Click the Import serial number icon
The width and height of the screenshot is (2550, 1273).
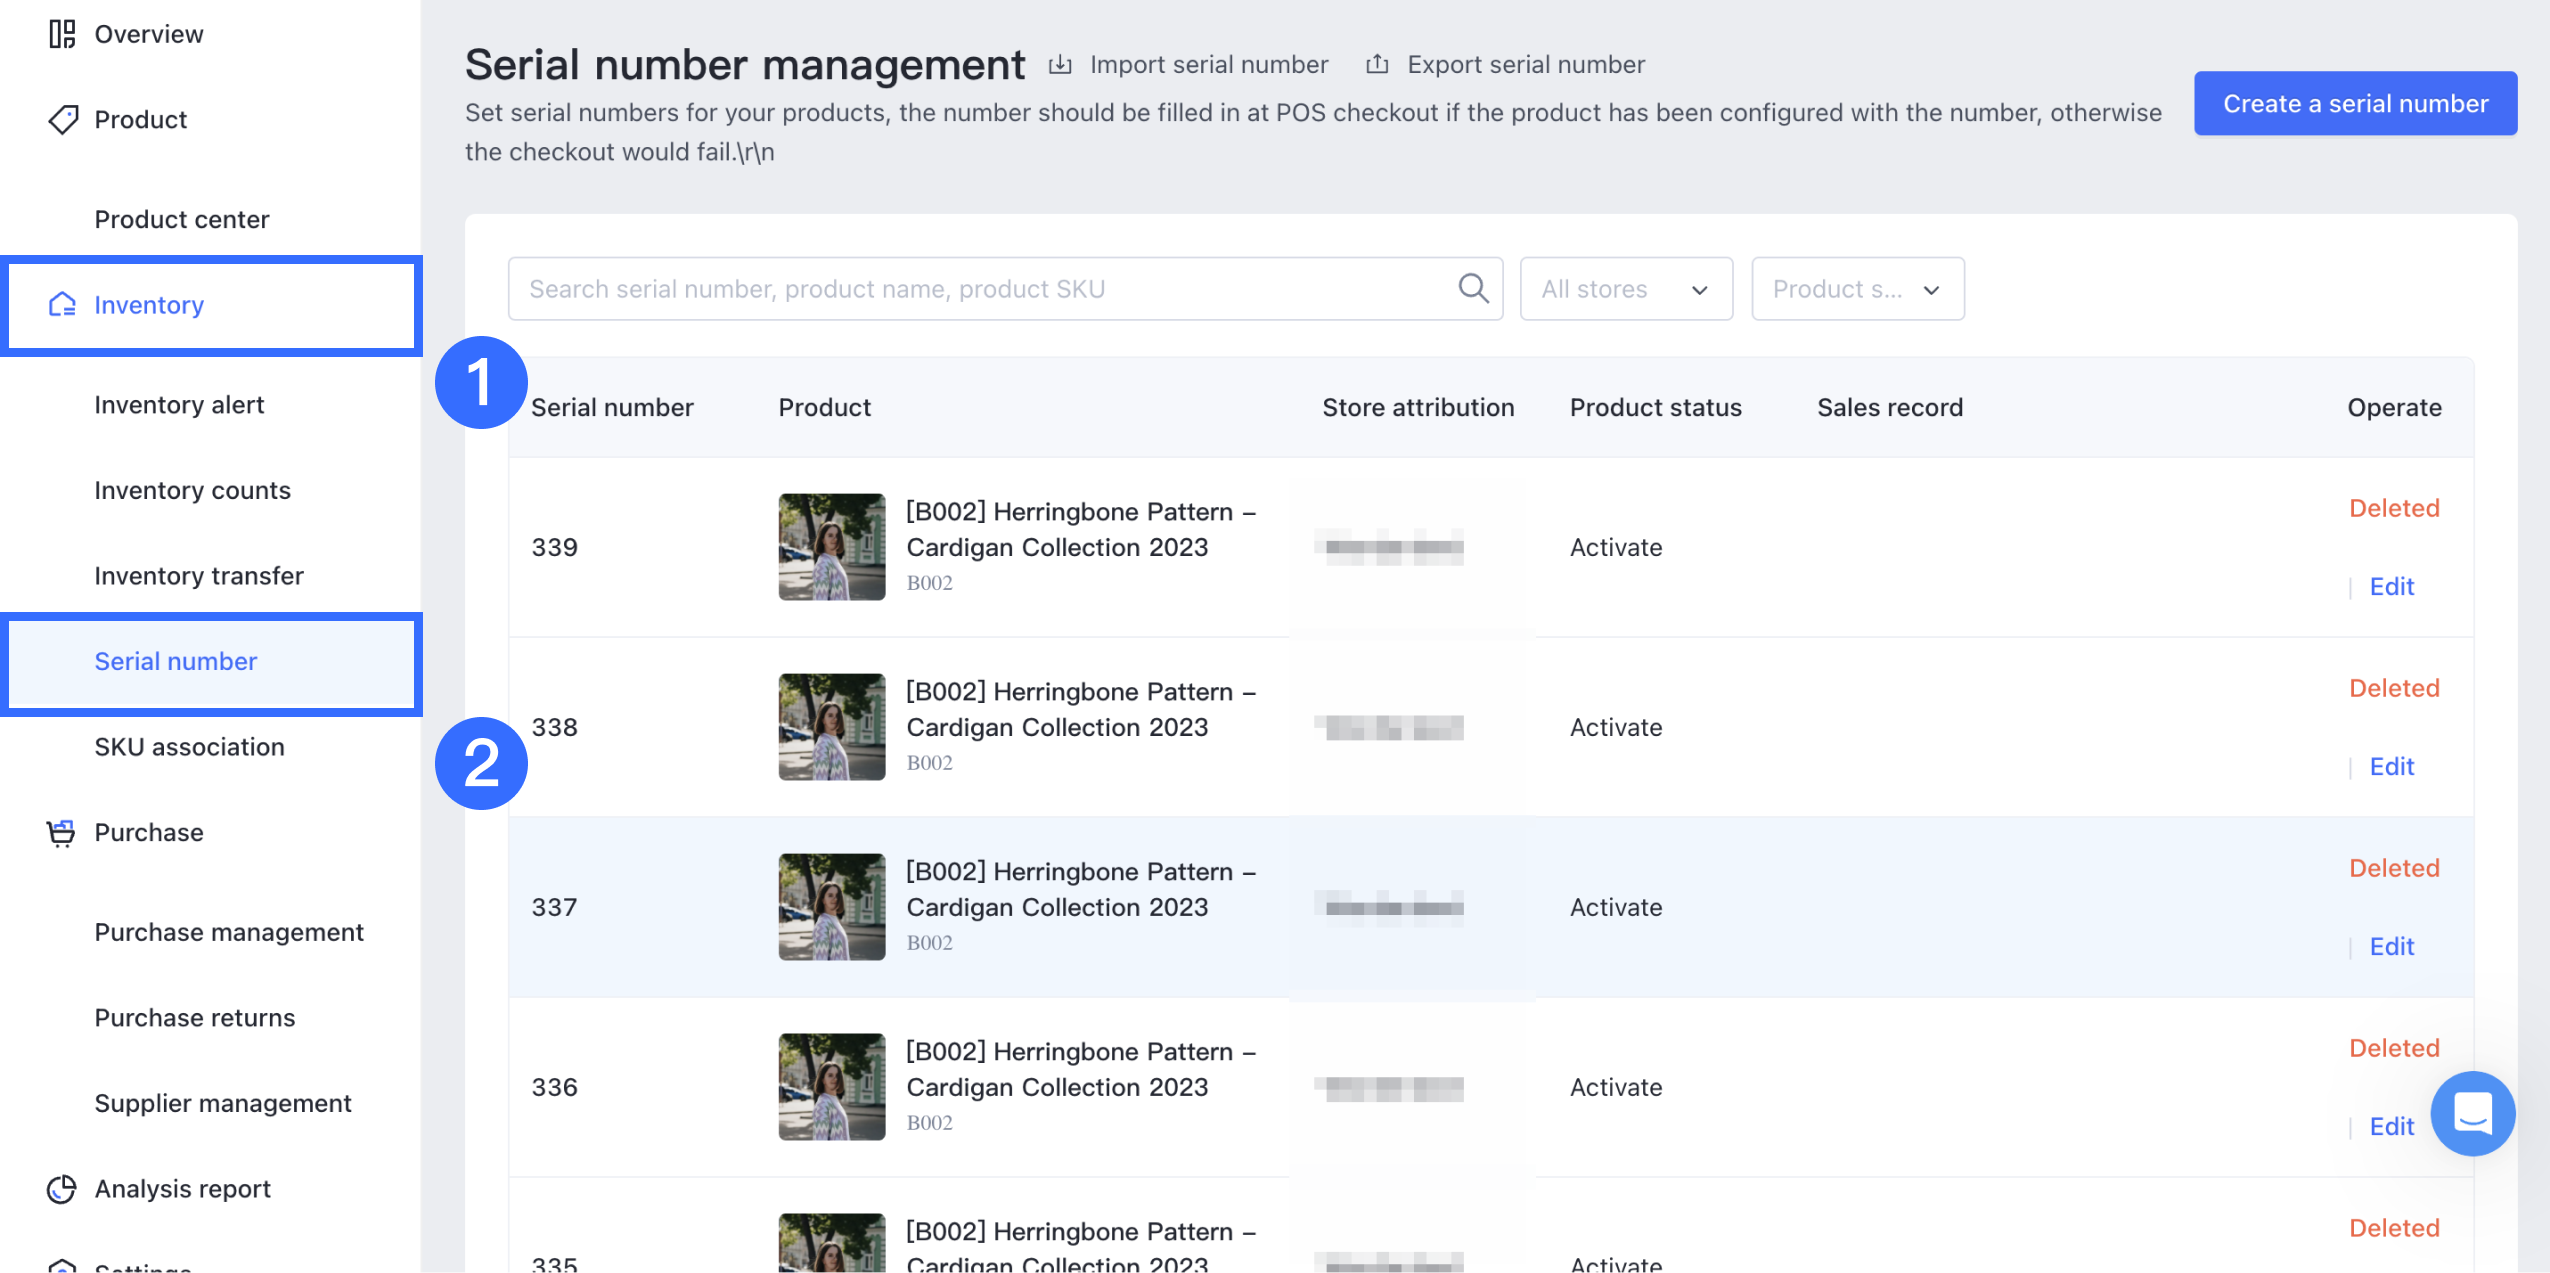pos(1060,65)
